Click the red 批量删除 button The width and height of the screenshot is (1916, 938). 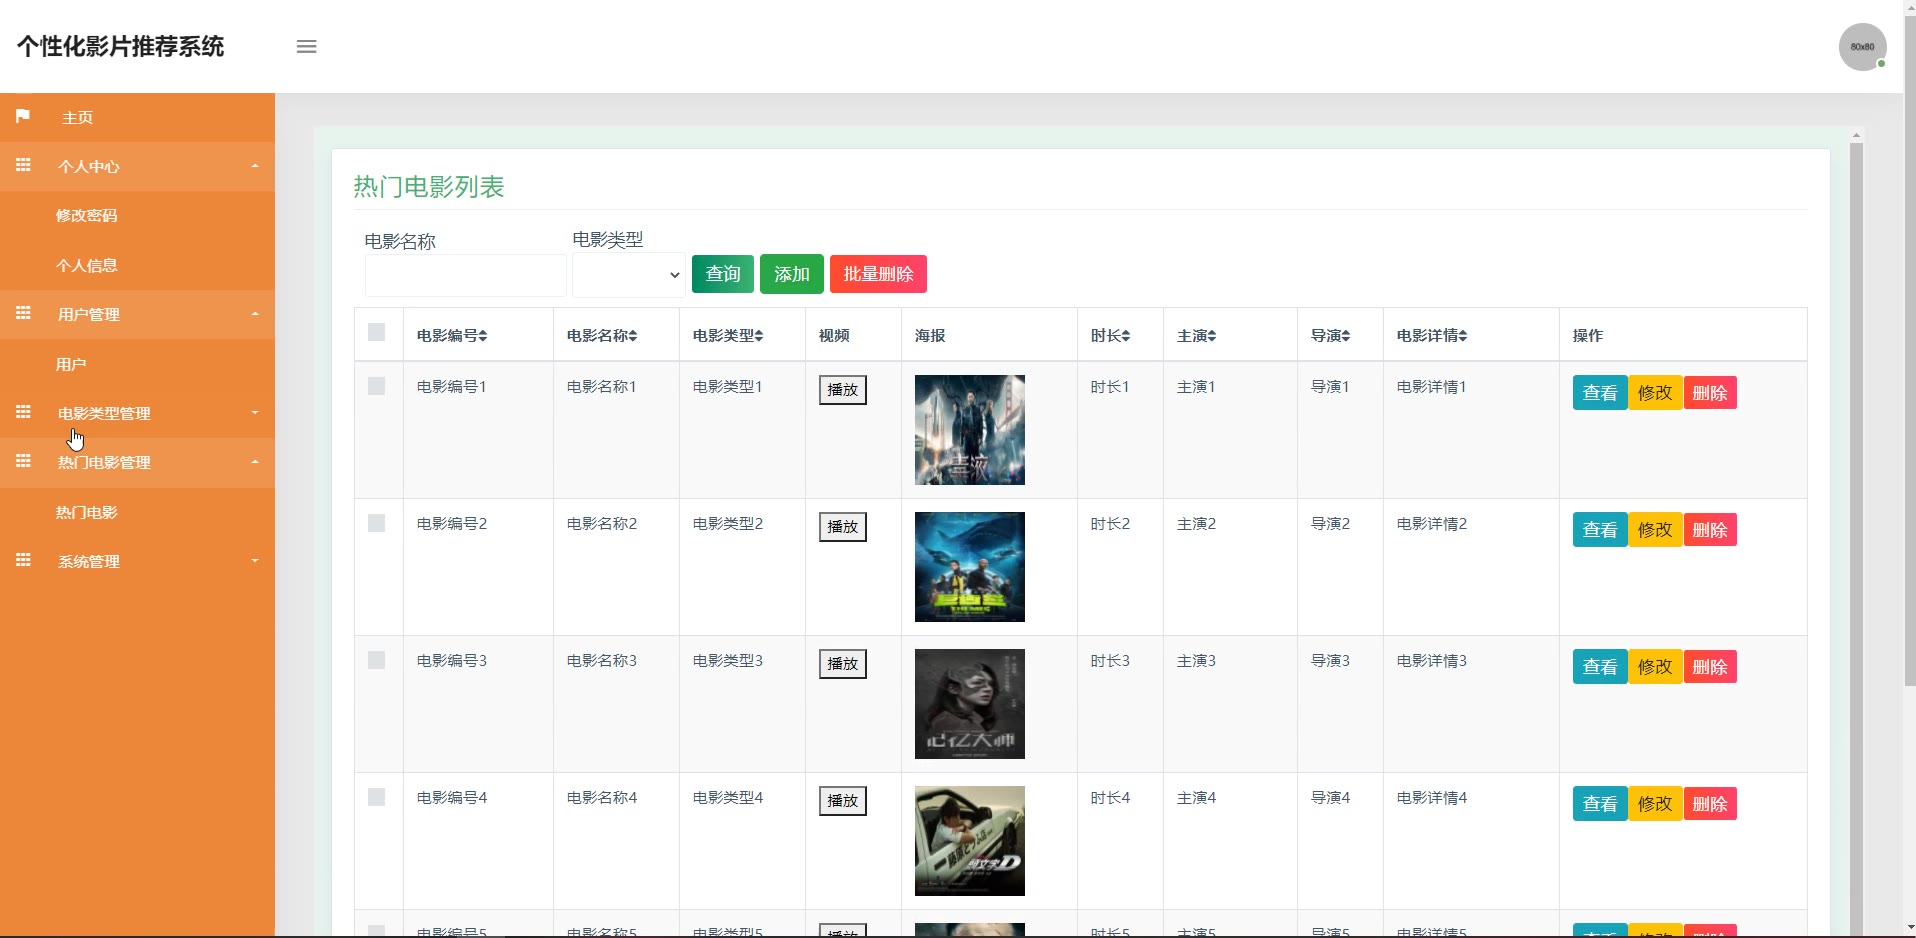[x=878, y=274]
